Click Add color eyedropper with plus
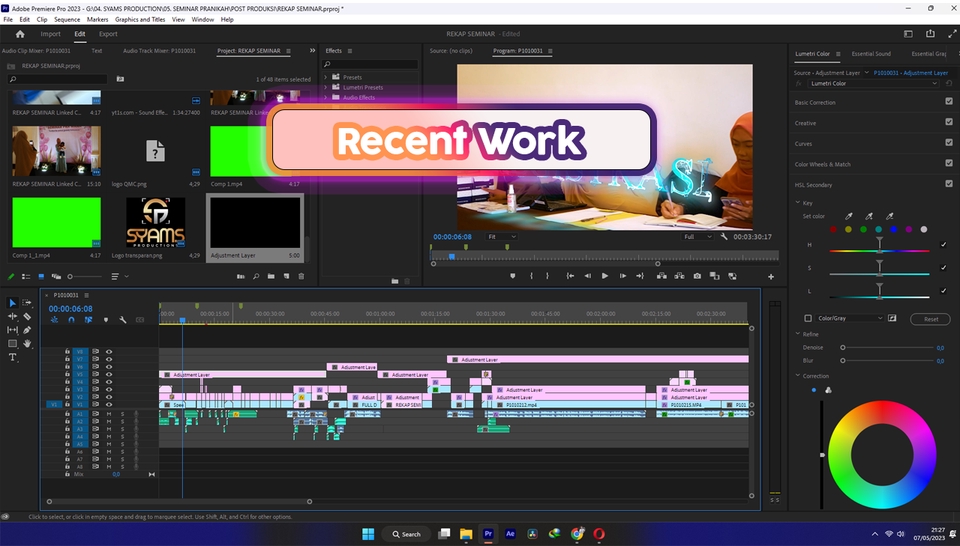The height and width of the screenshot is (546, 960). (869, 216)
